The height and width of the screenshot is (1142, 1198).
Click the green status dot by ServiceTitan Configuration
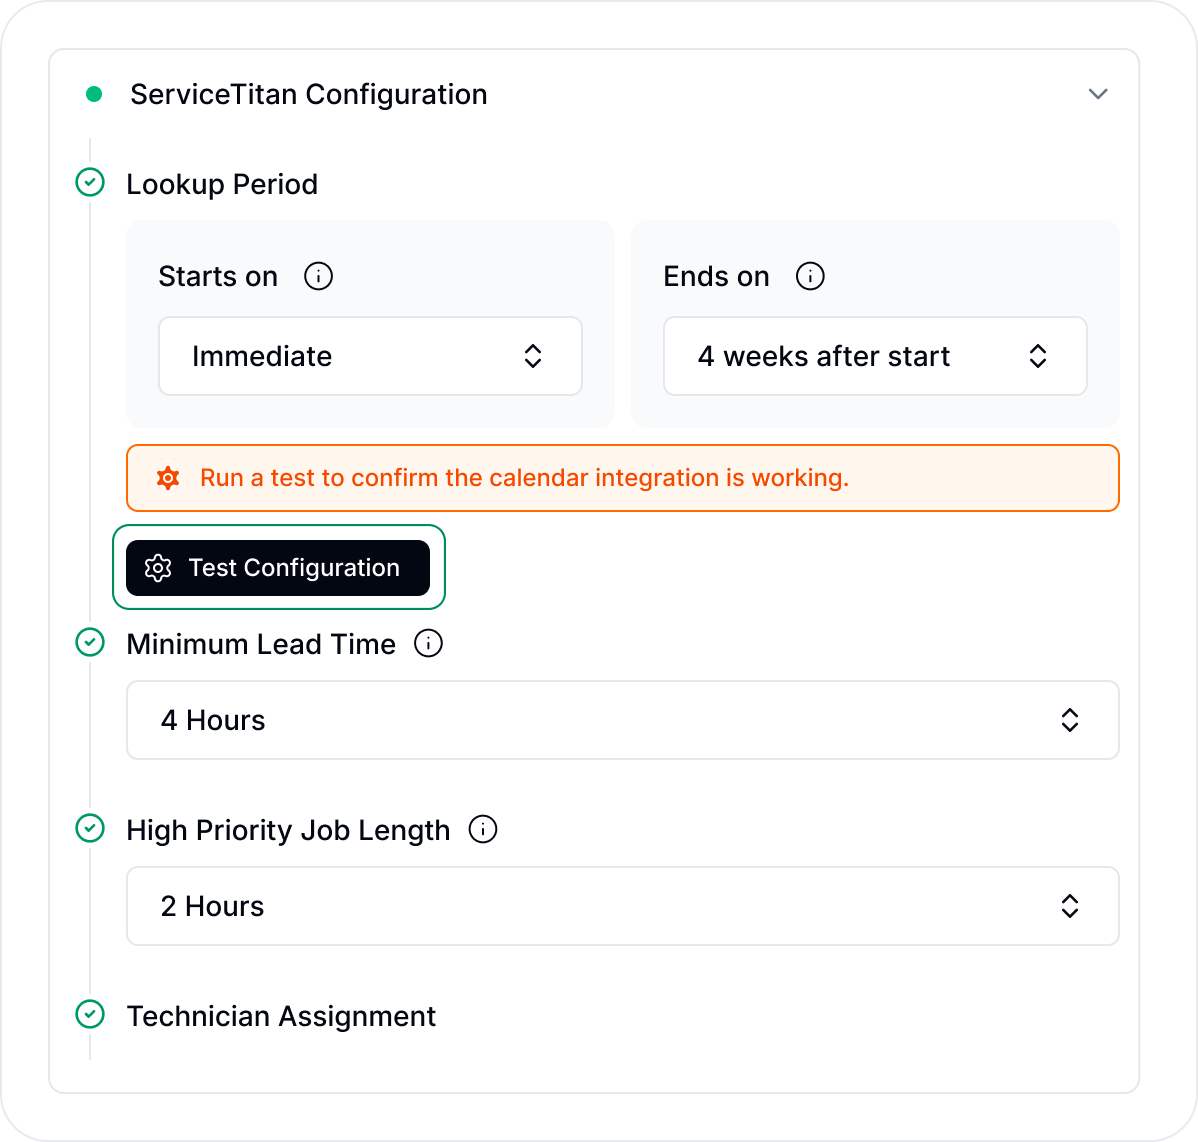coord(94,94)
